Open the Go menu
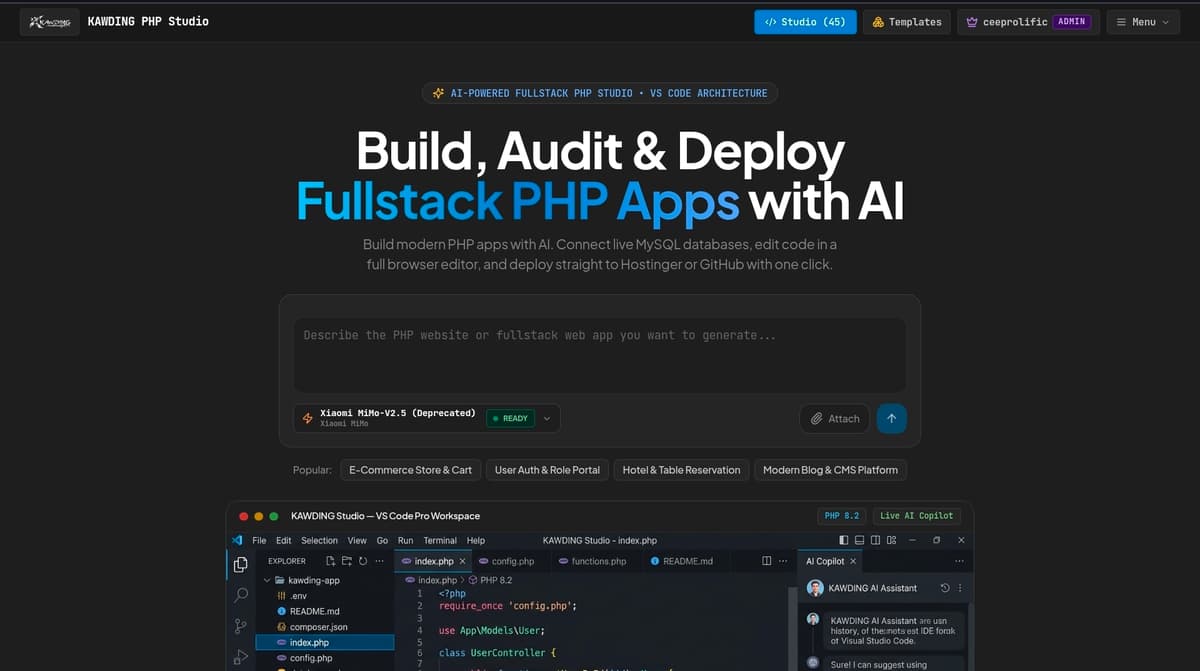The height and width of the screenshot is (671, 1200). pos(382,540)
